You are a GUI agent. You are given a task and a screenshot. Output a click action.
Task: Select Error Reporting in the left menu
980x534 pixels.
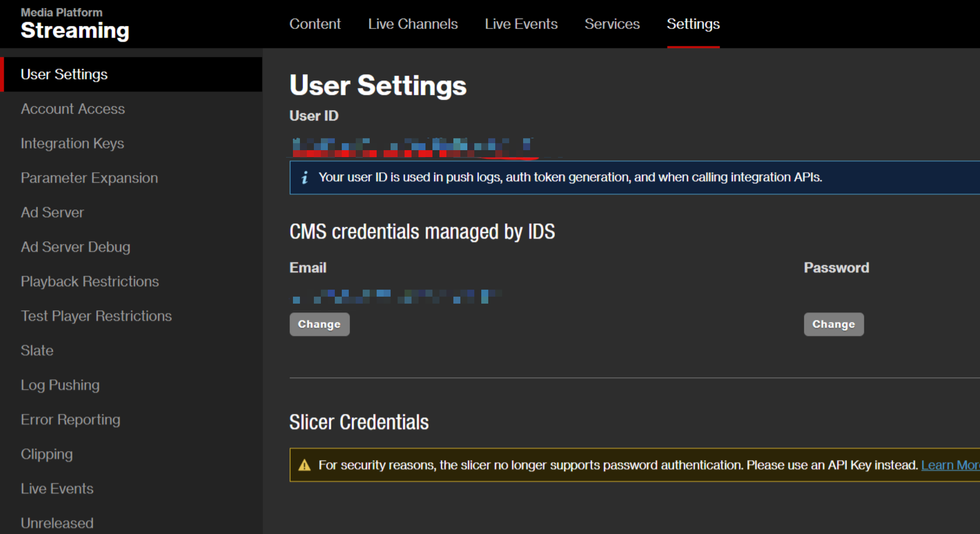(70, 420)
